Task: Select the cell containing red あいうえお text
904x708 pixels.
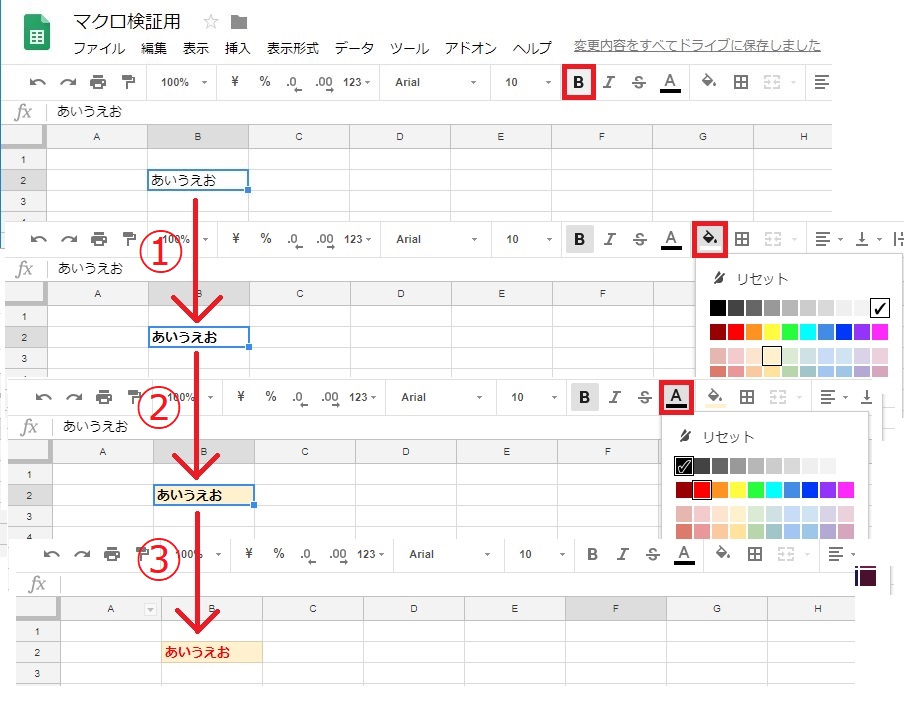Action: click(x=211, y=652)
